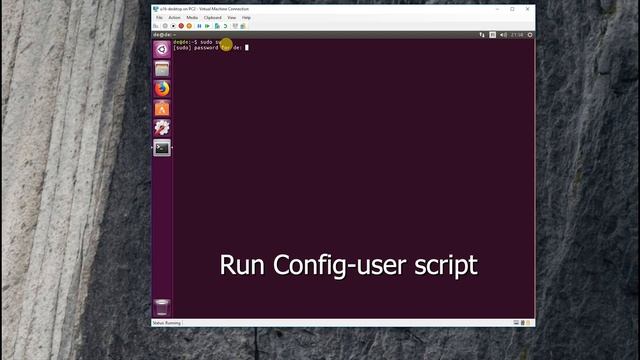
Task: Reset the VM with the green play icon
Action: click(x=207, y=26)
